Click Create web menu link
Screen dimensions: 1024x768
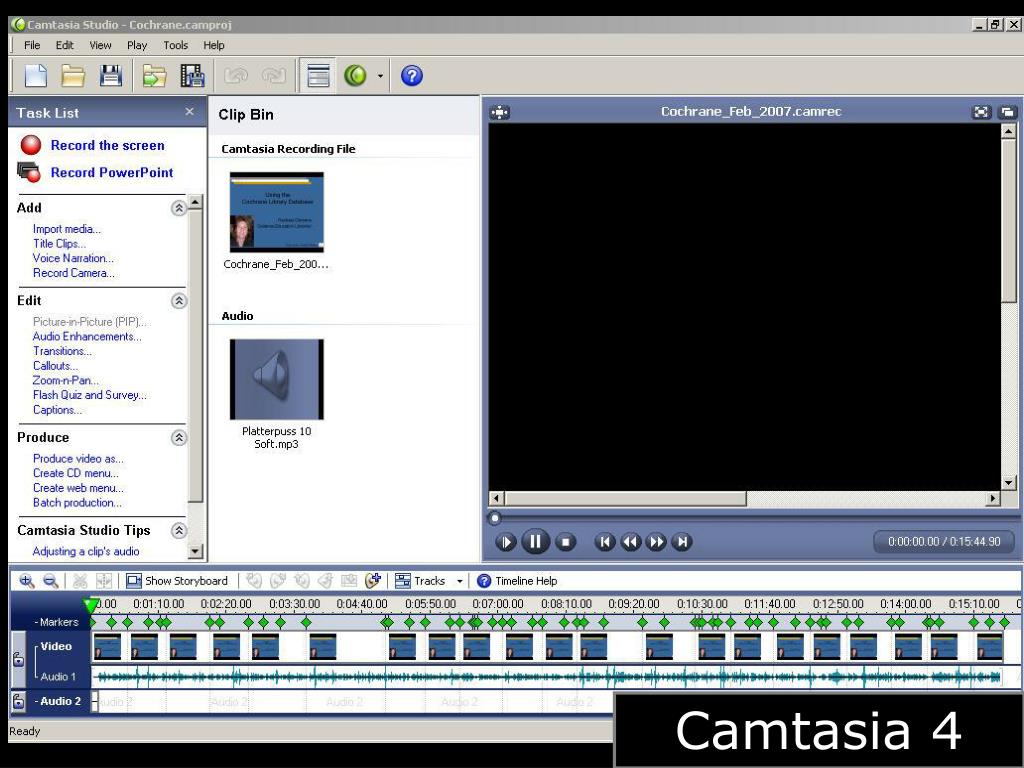(78, 488)
